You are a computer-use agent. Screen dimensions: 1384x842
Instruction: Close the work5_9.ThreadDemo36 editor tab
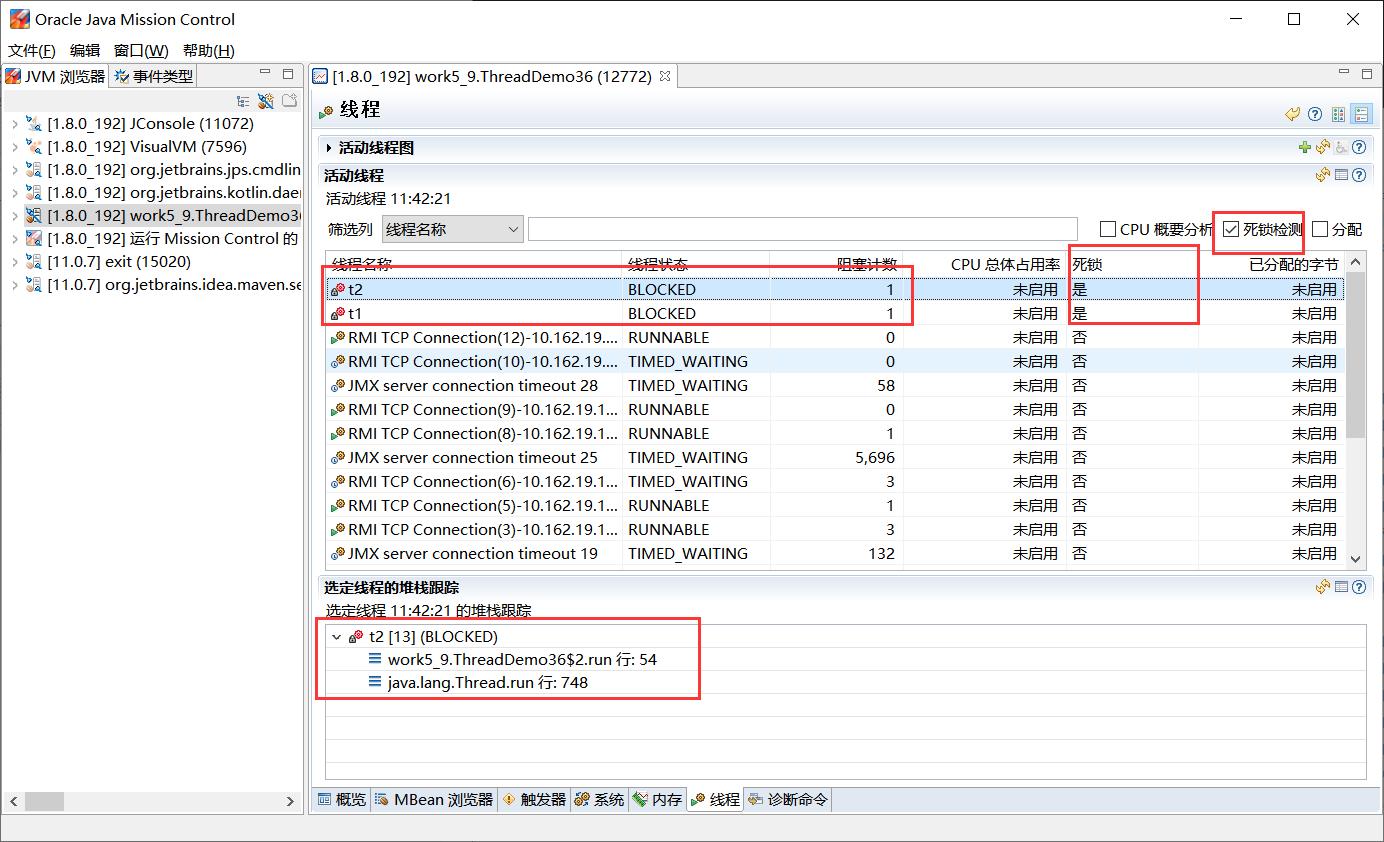tap(665, 76)
